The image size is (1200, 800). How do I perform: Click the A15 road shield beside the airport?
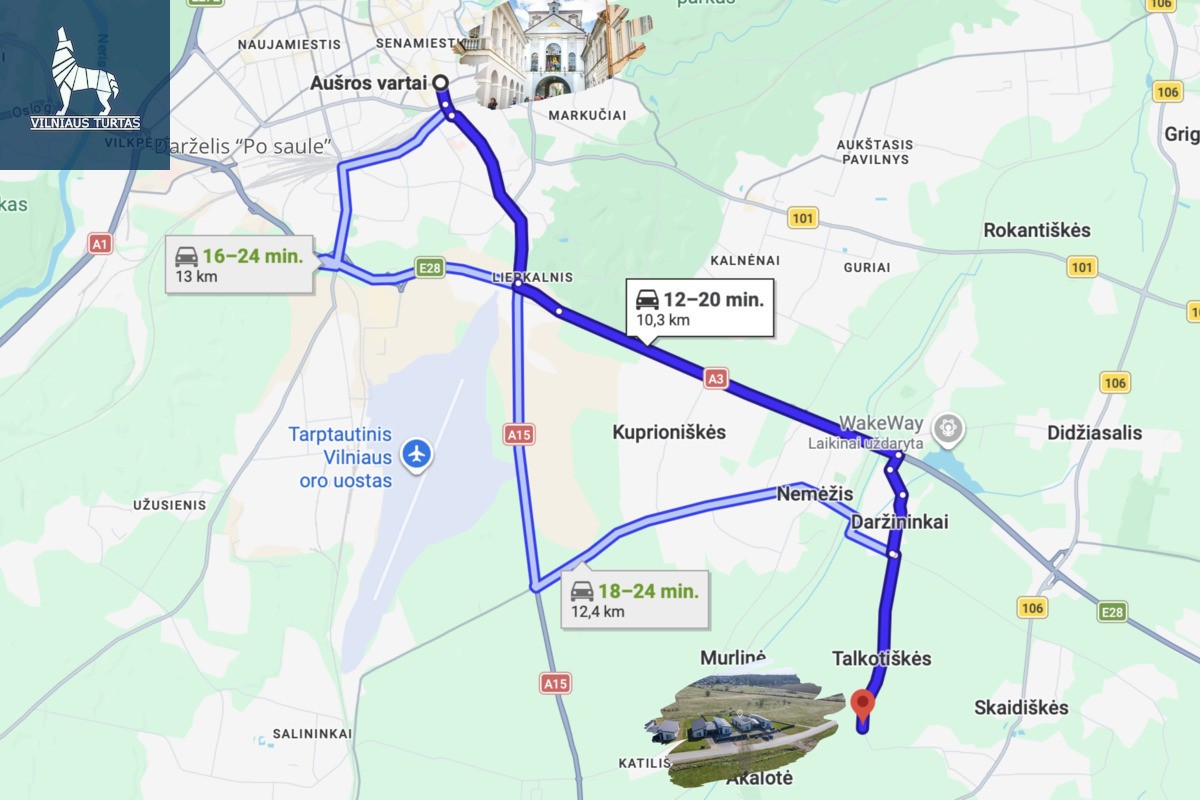(519, 434)
